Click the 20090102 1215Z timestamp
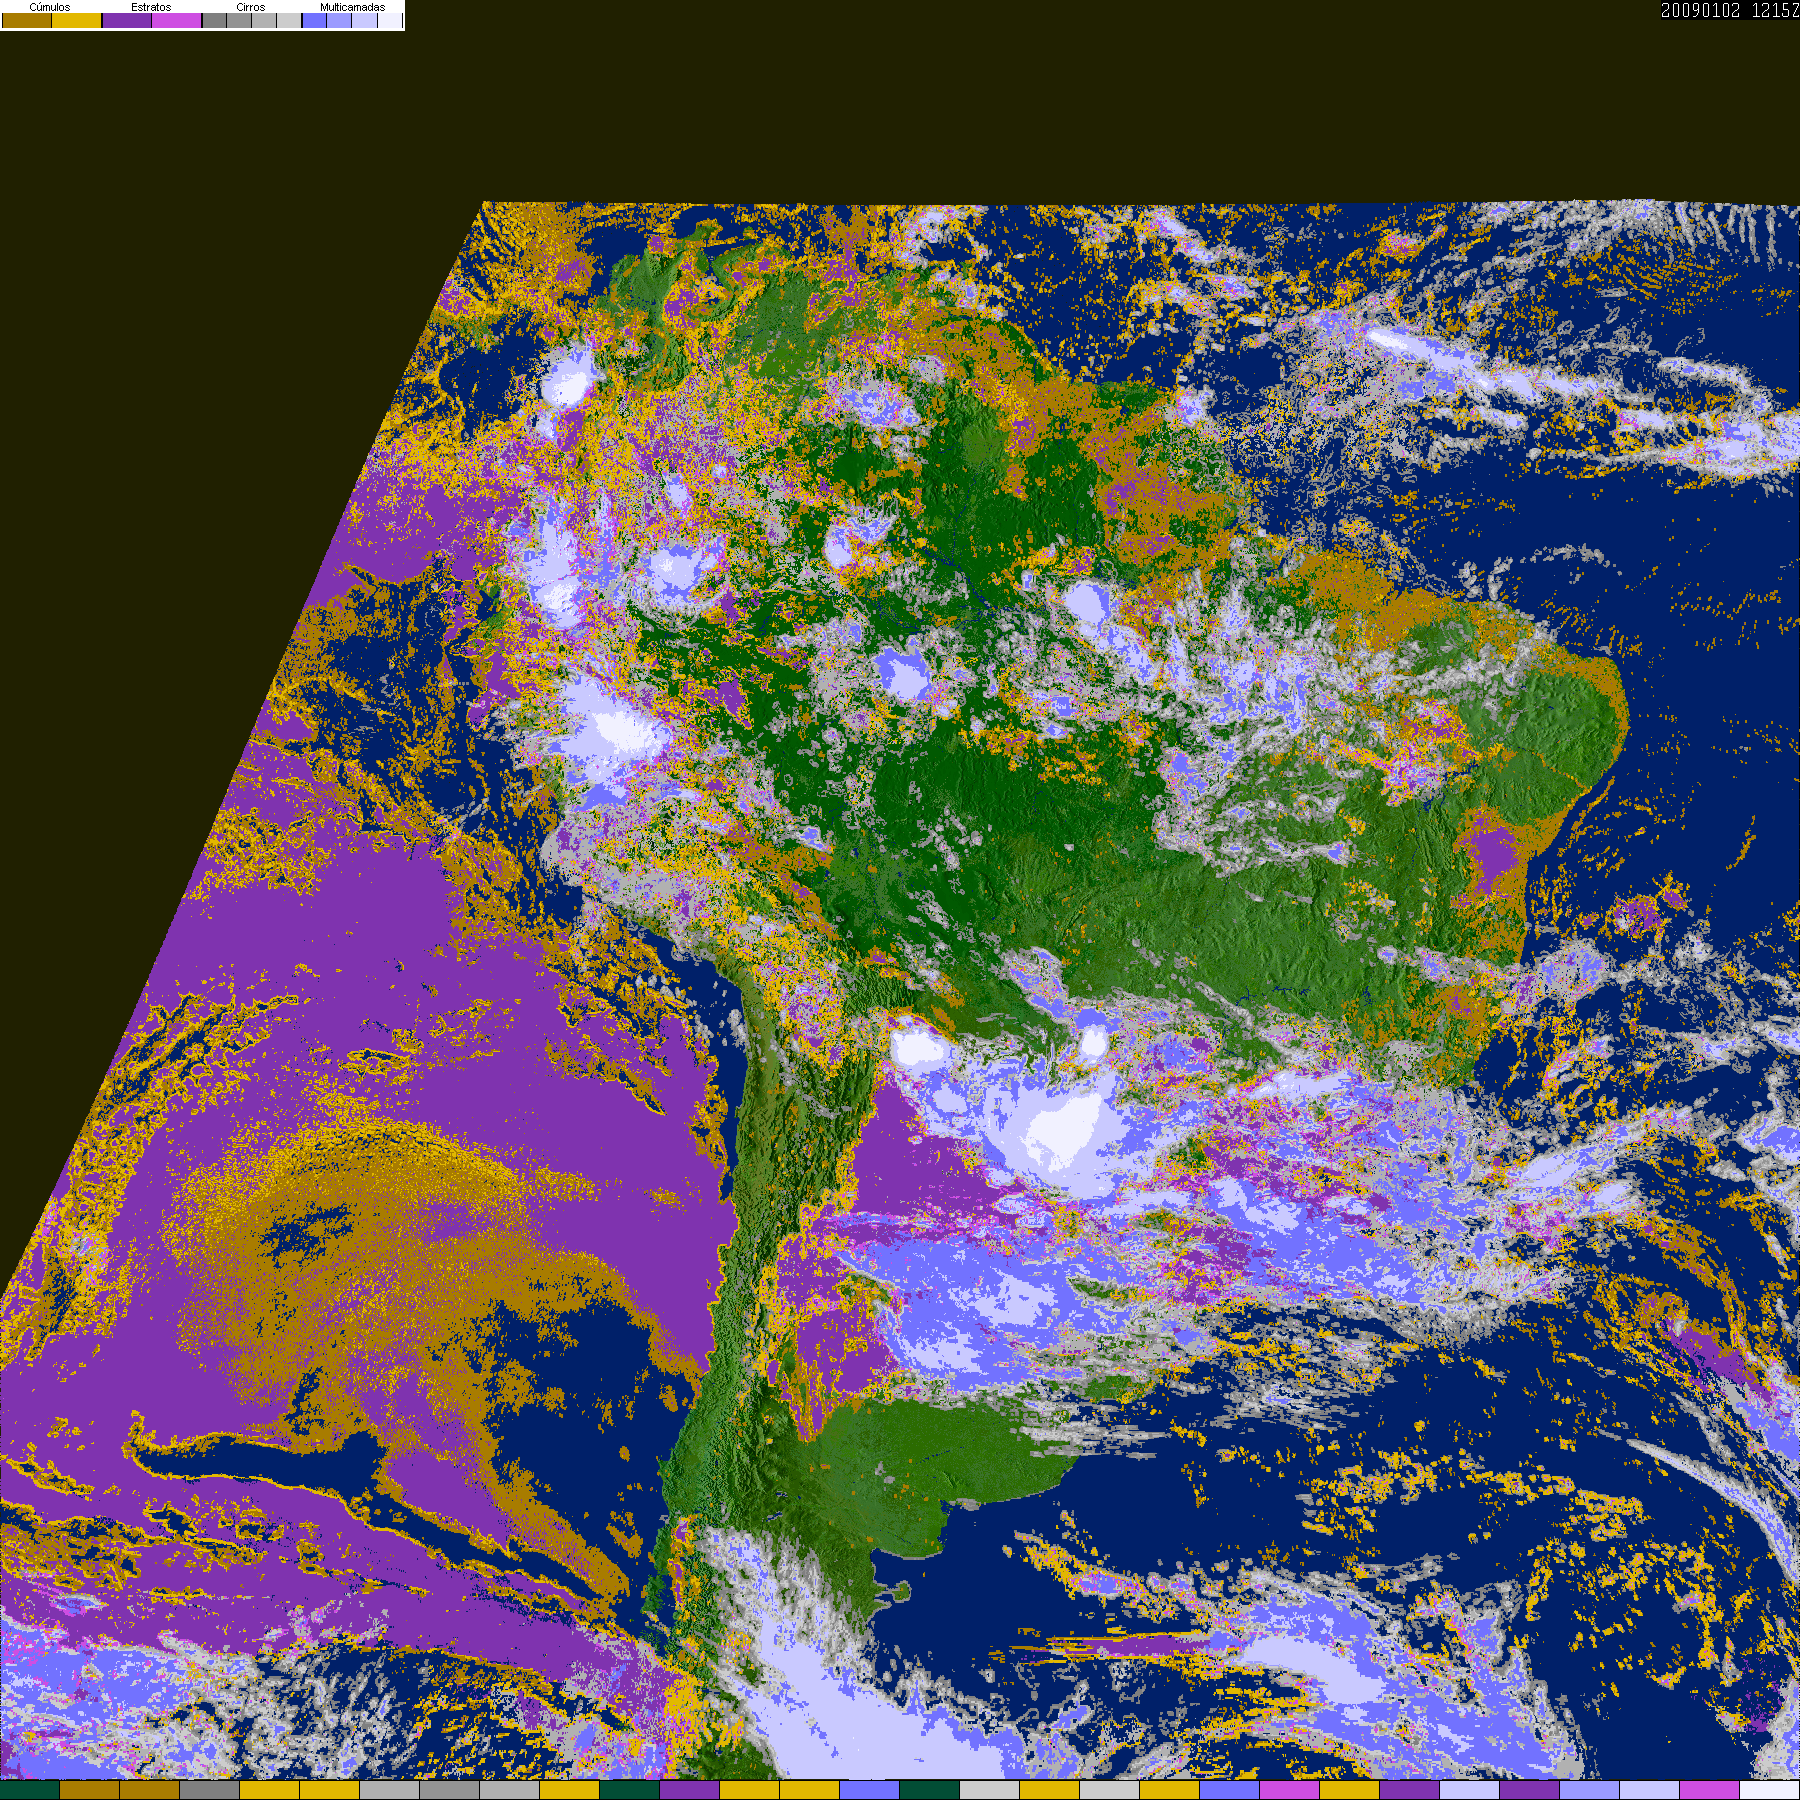Viewport: 1800px width, 1800px height. click(1730, 10)
